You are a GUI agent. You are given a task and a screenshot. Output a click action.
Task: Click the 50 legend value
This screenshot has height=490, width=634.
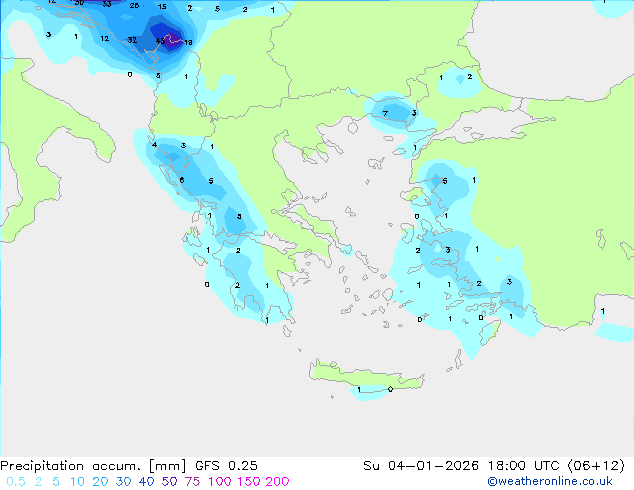(x=169, y=482)
